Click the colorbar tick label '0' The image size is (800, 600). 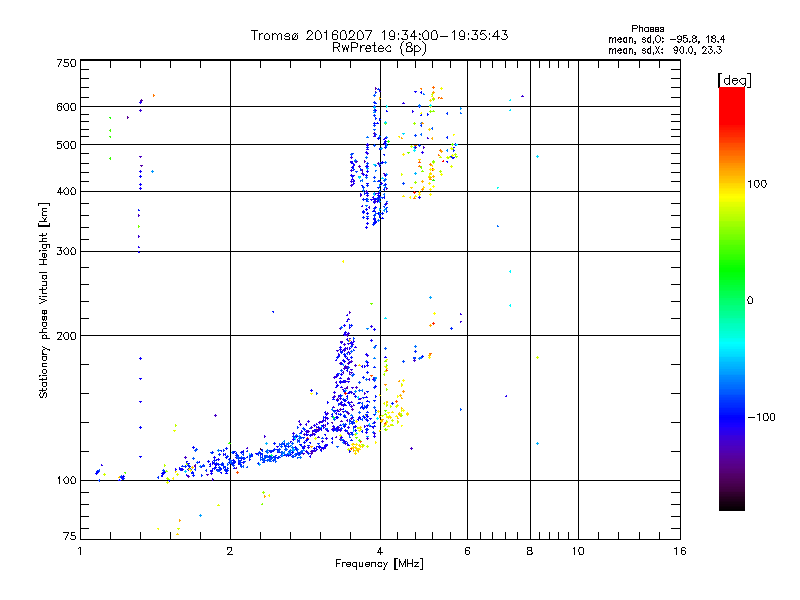click(750, 300)
